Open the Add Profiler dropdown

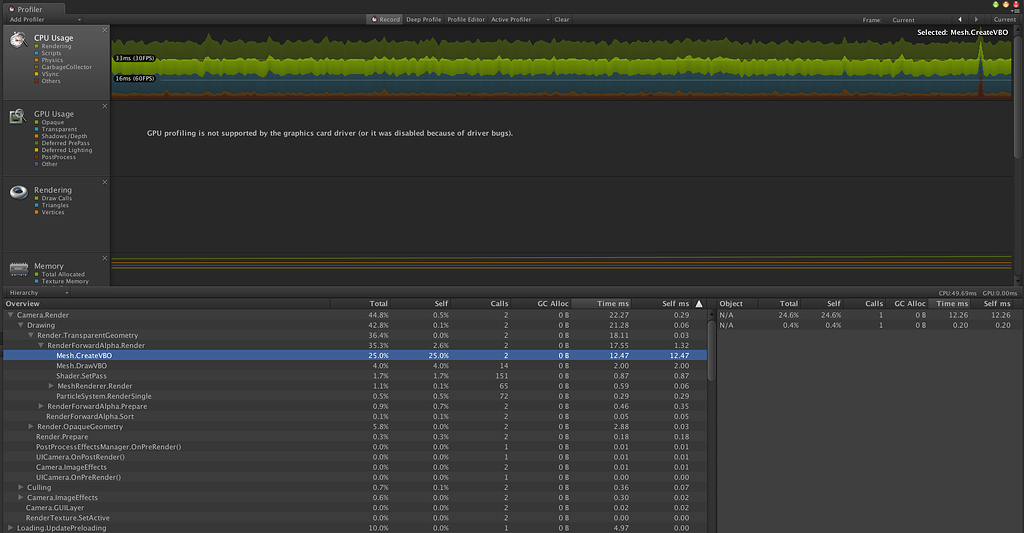[44, 20]
